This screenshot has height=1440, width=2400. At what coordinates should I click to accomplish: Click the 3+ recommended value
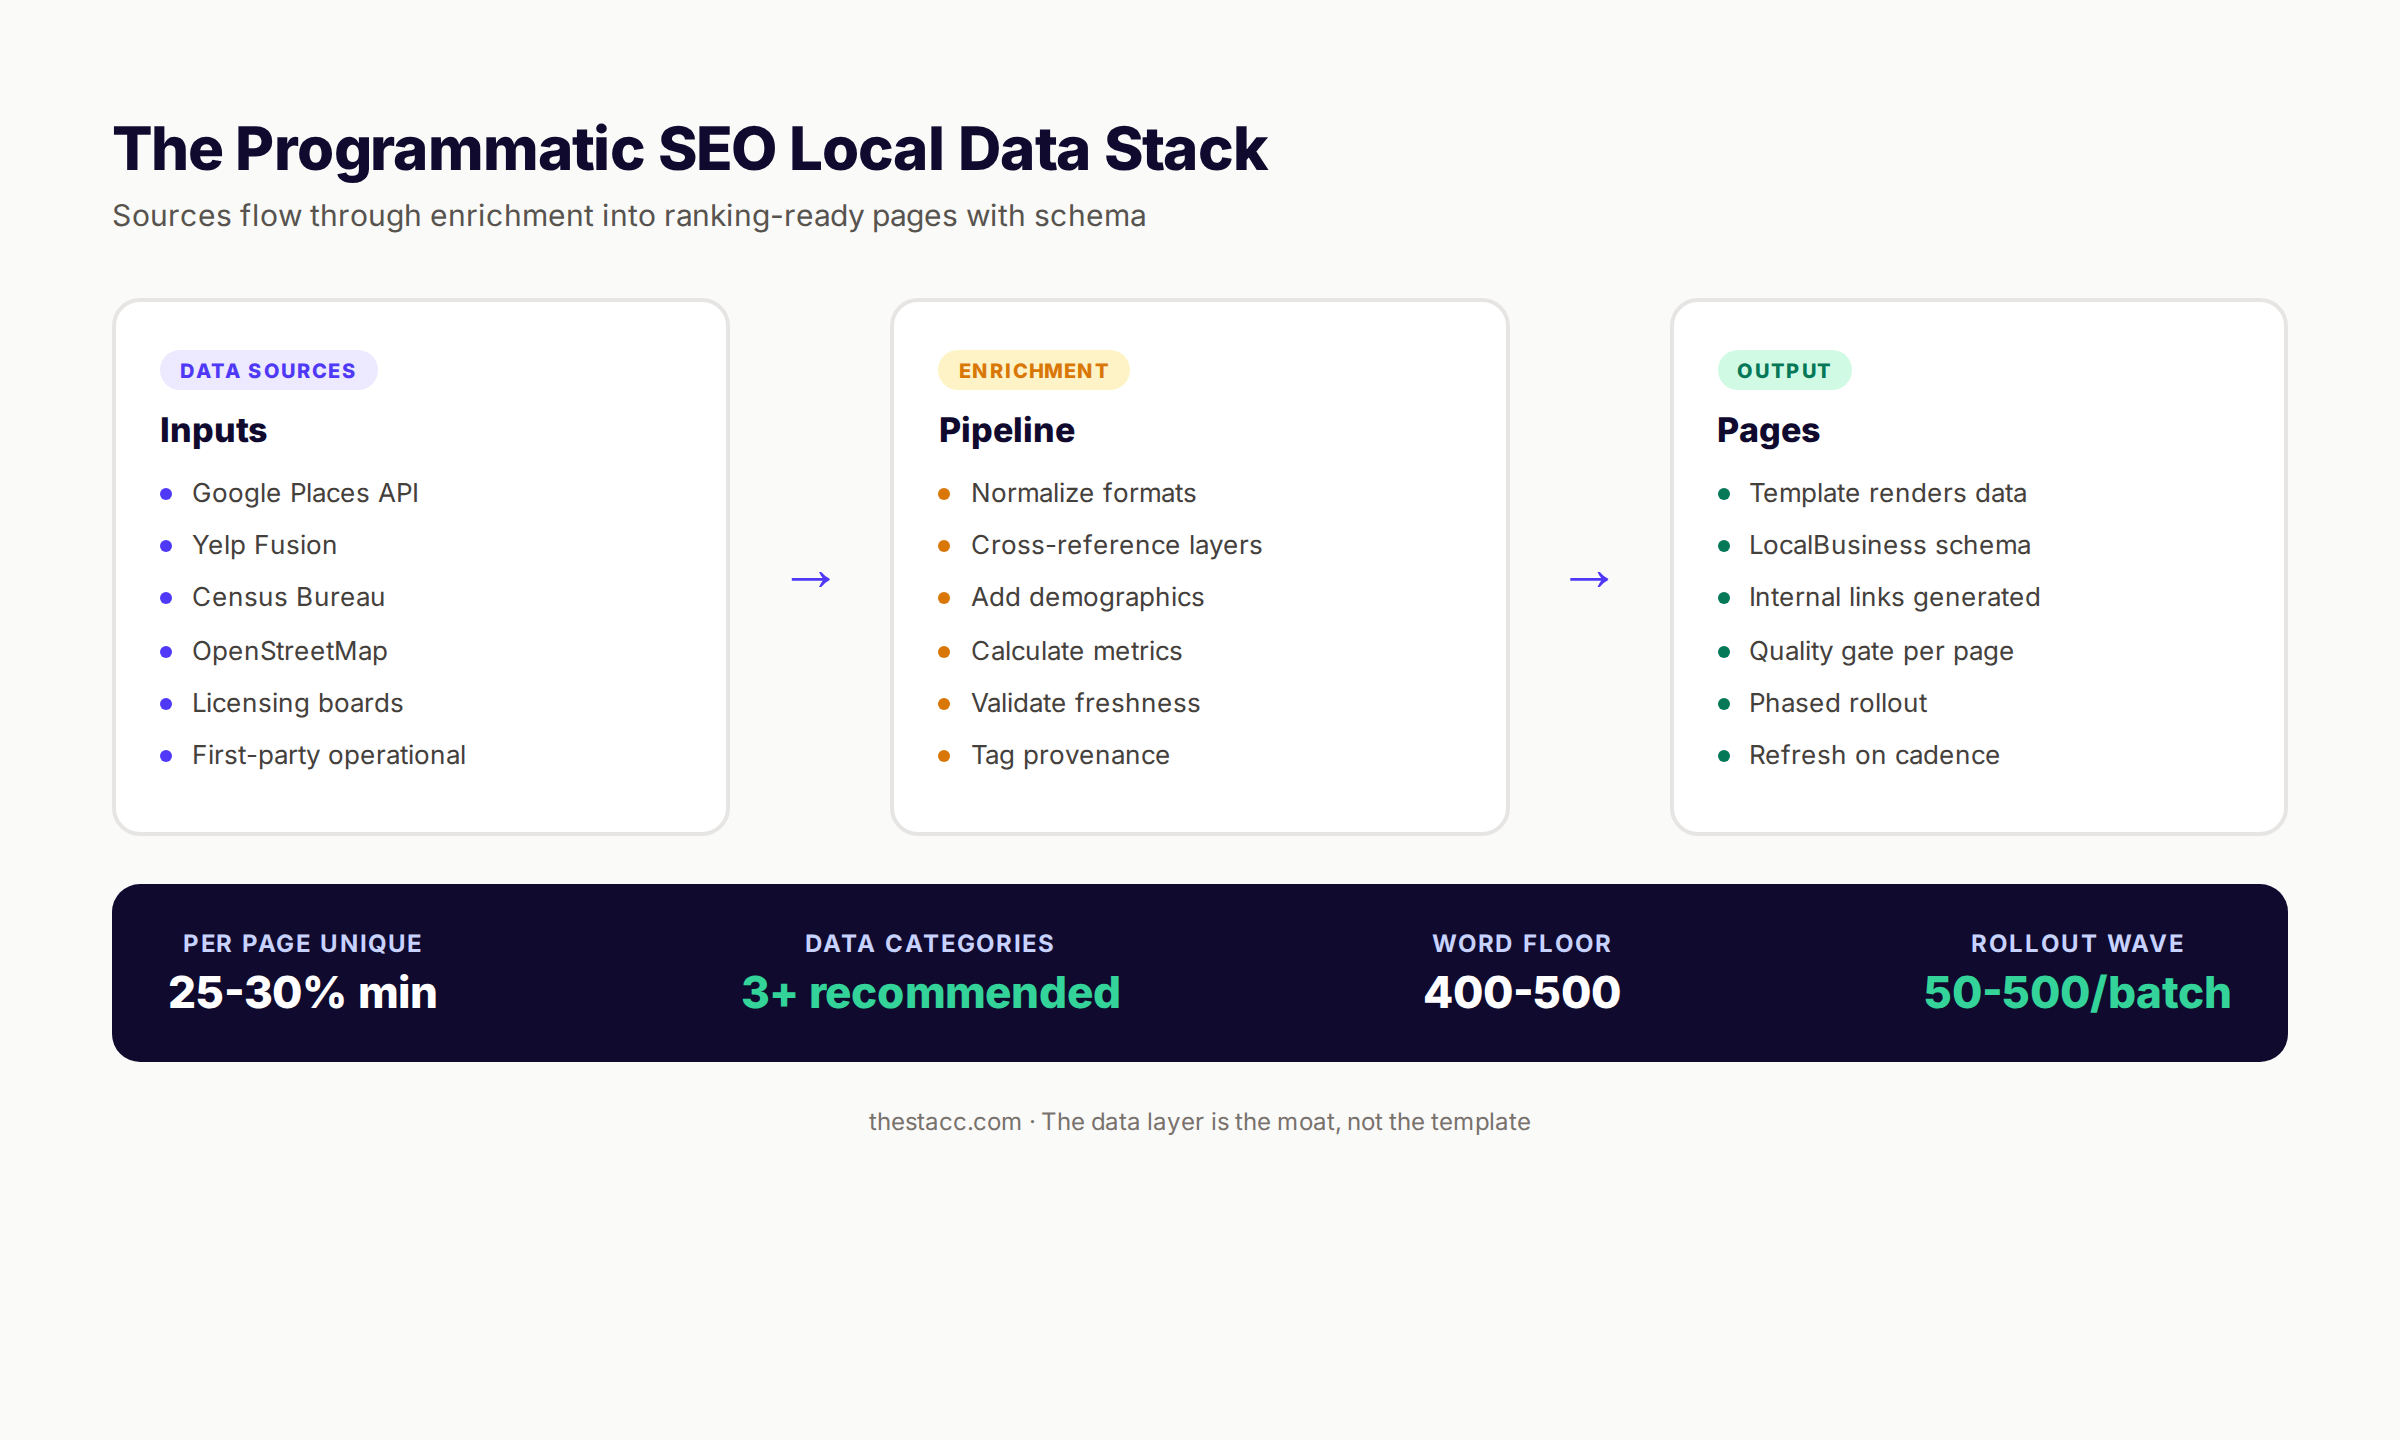(x=930, y=993)
